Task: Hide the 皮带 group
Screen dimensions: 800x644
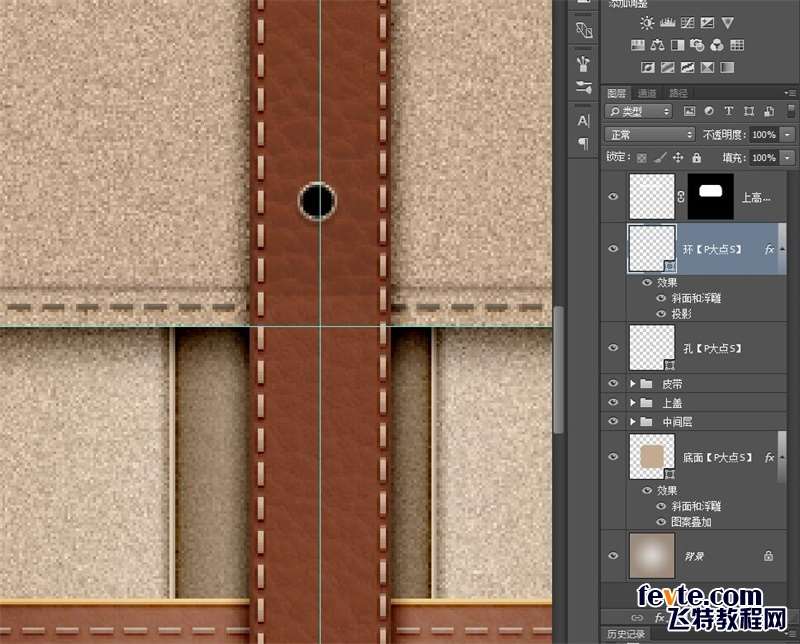Action: coord(613,383)
